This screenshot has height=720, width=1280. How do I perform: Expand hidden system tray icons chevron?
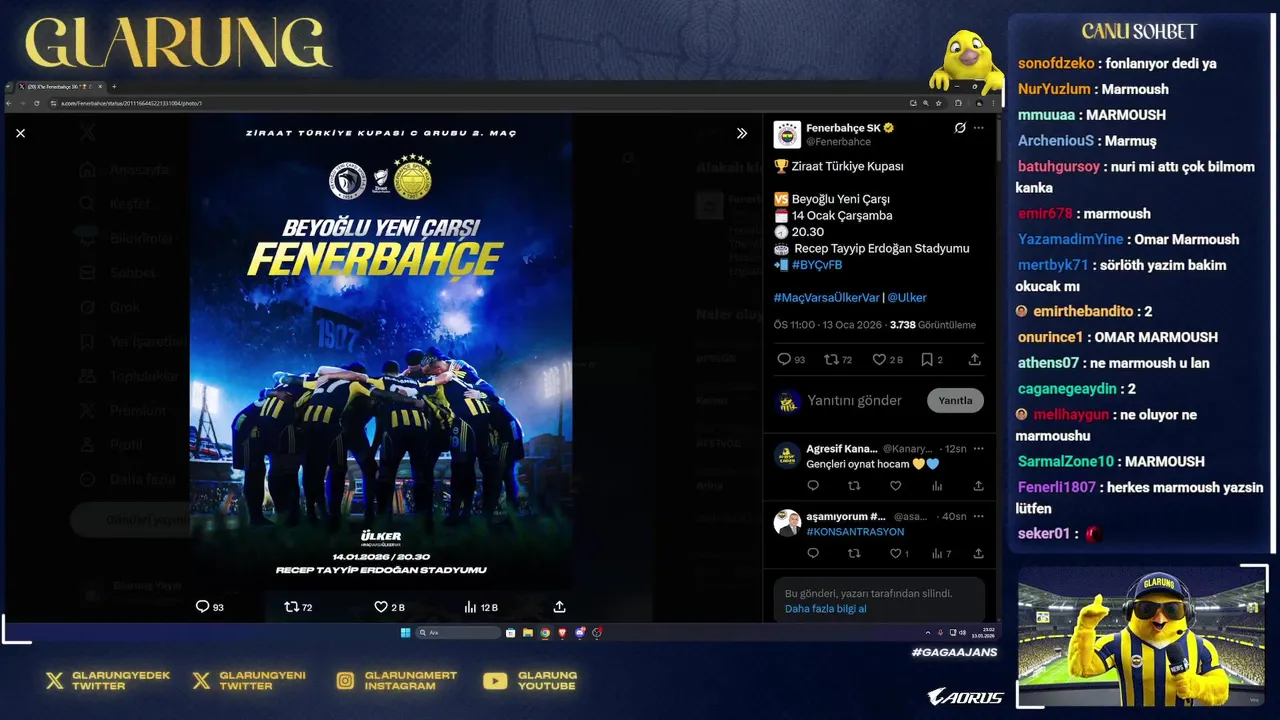tap(928, 633)
